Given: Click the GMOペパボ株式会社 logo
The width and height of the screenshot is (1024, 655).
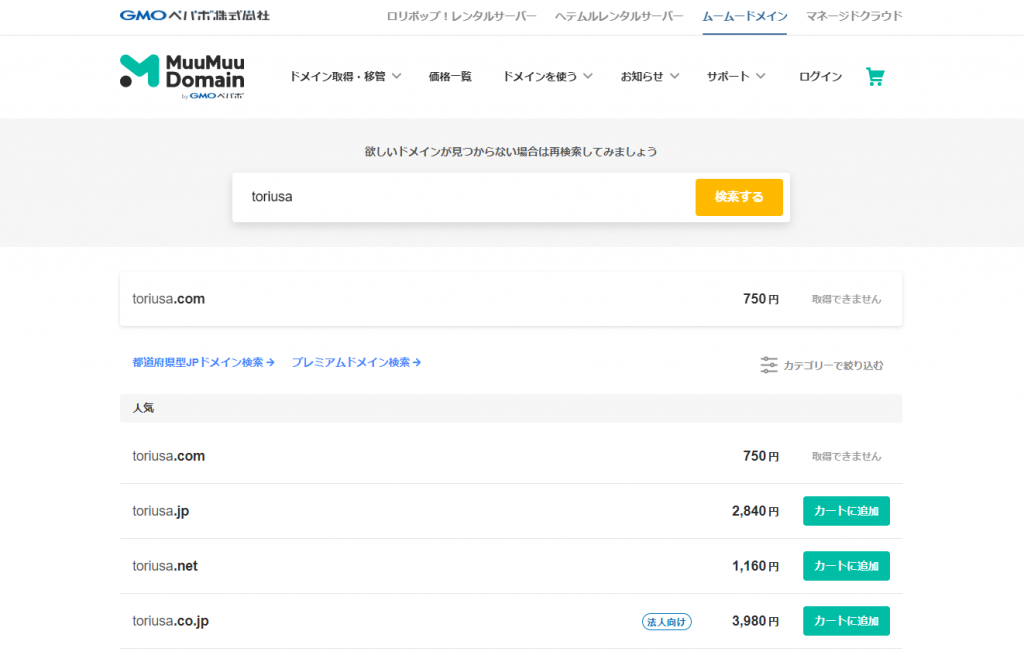Looking at the screenshot, I should (x=195, y=15).
